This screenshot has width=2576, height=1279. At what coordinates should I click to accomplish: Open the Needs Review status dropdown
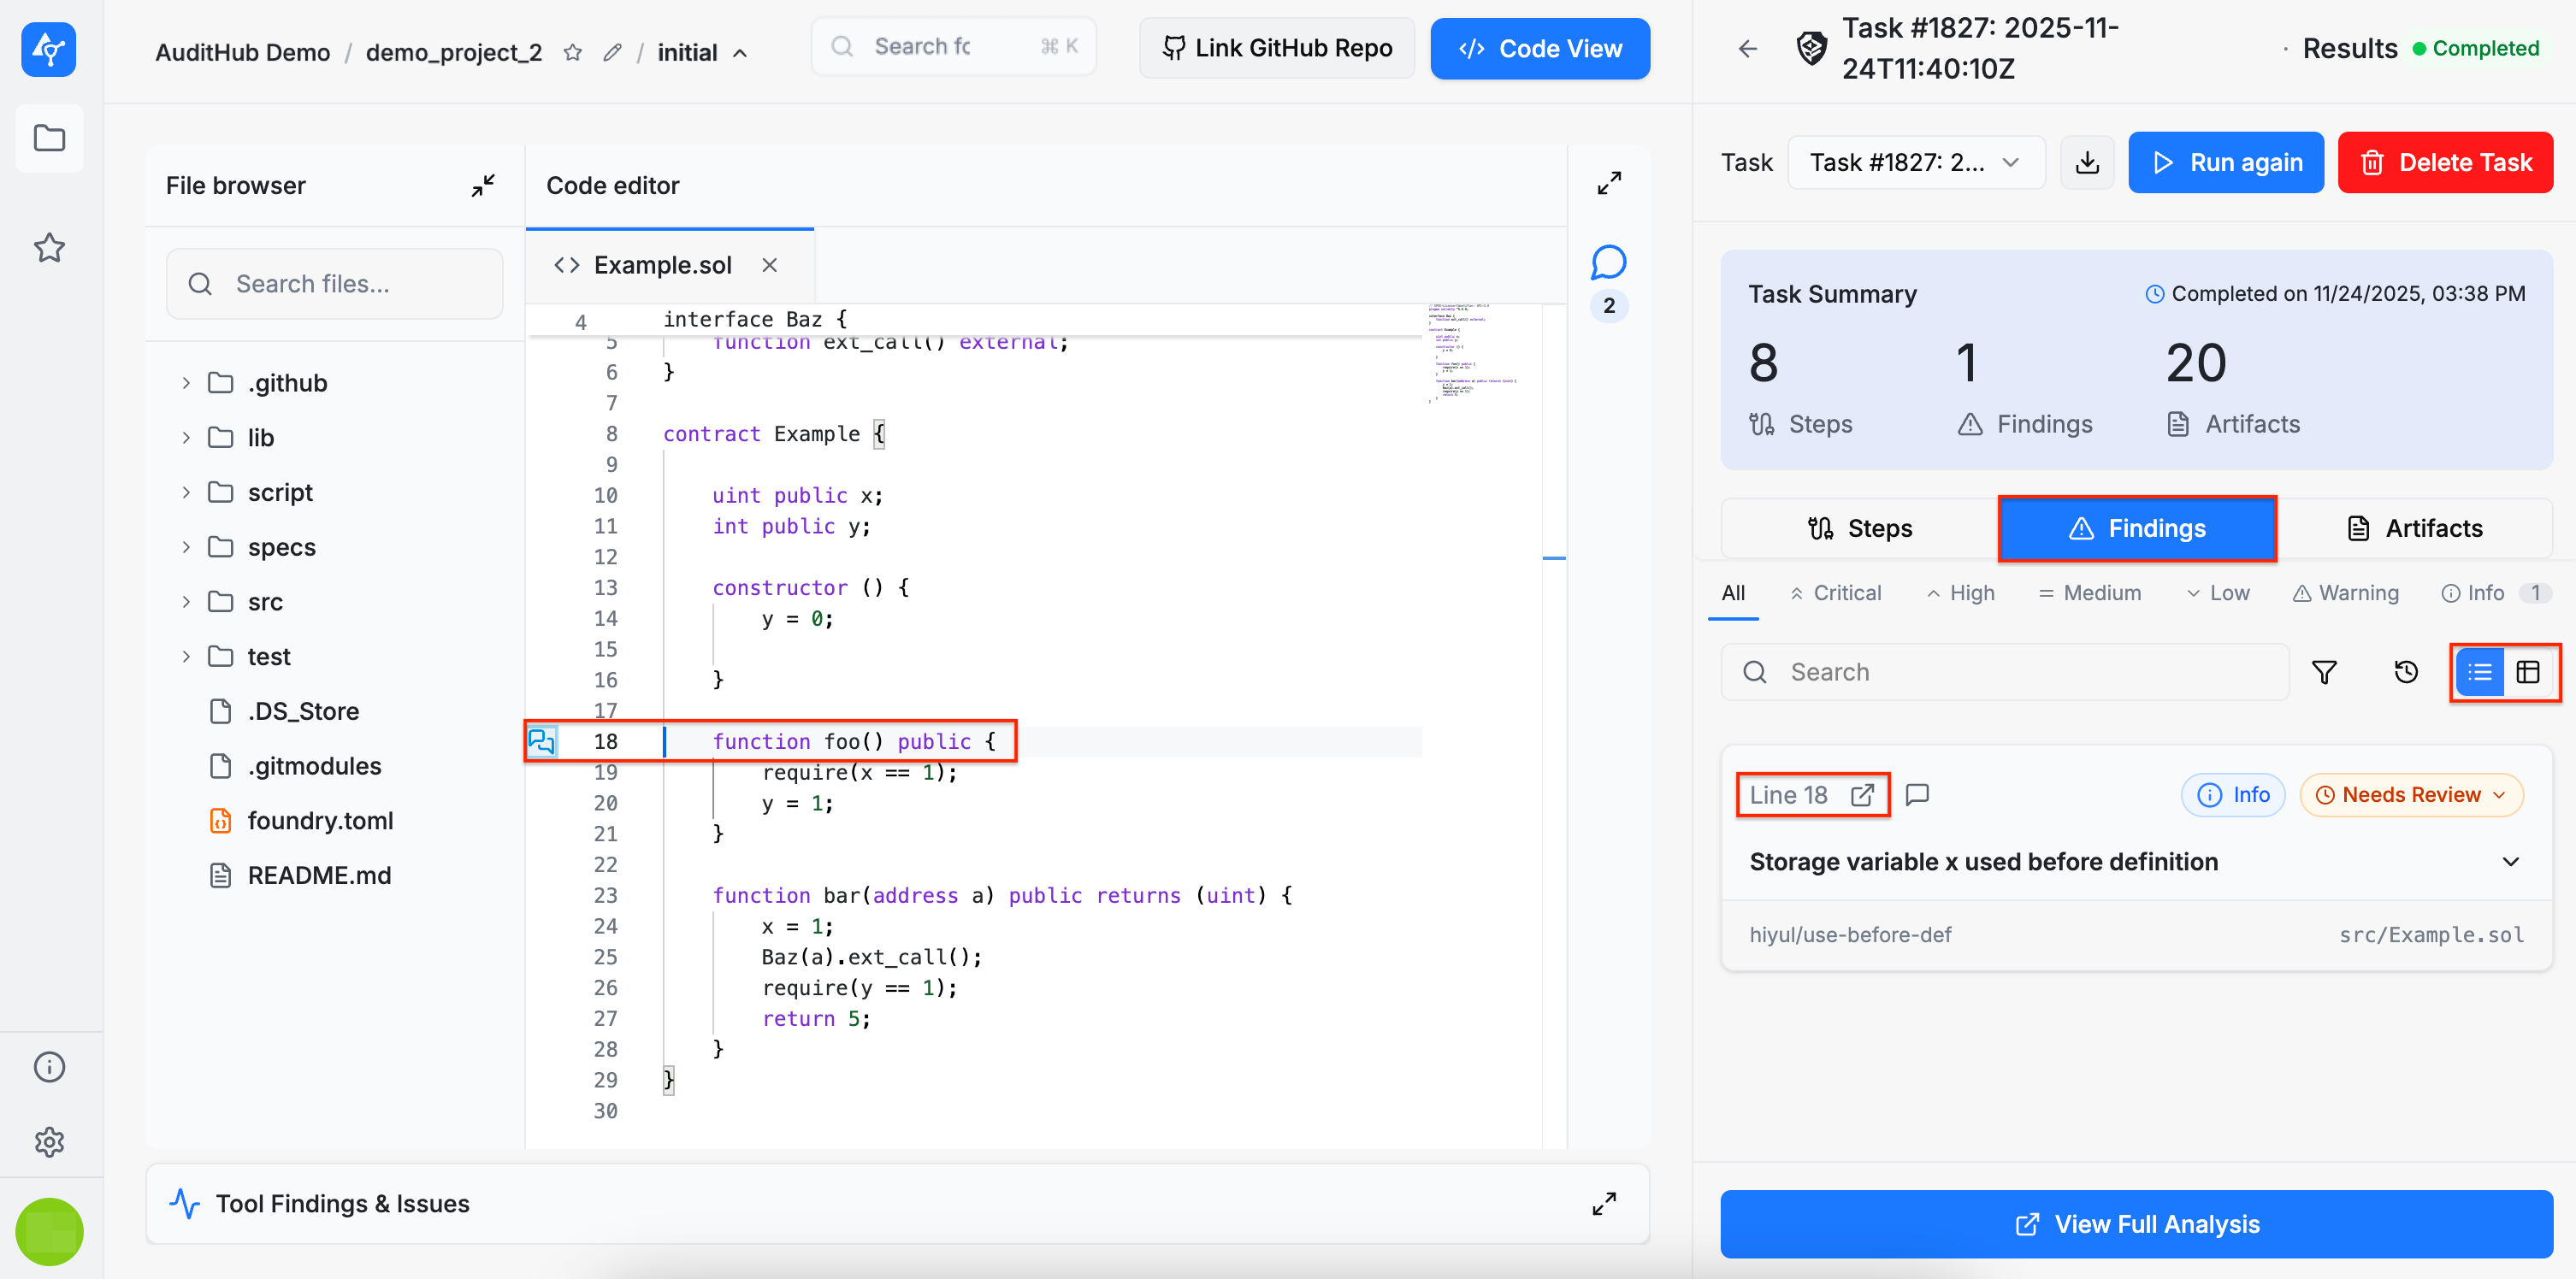coord(2411,794)
